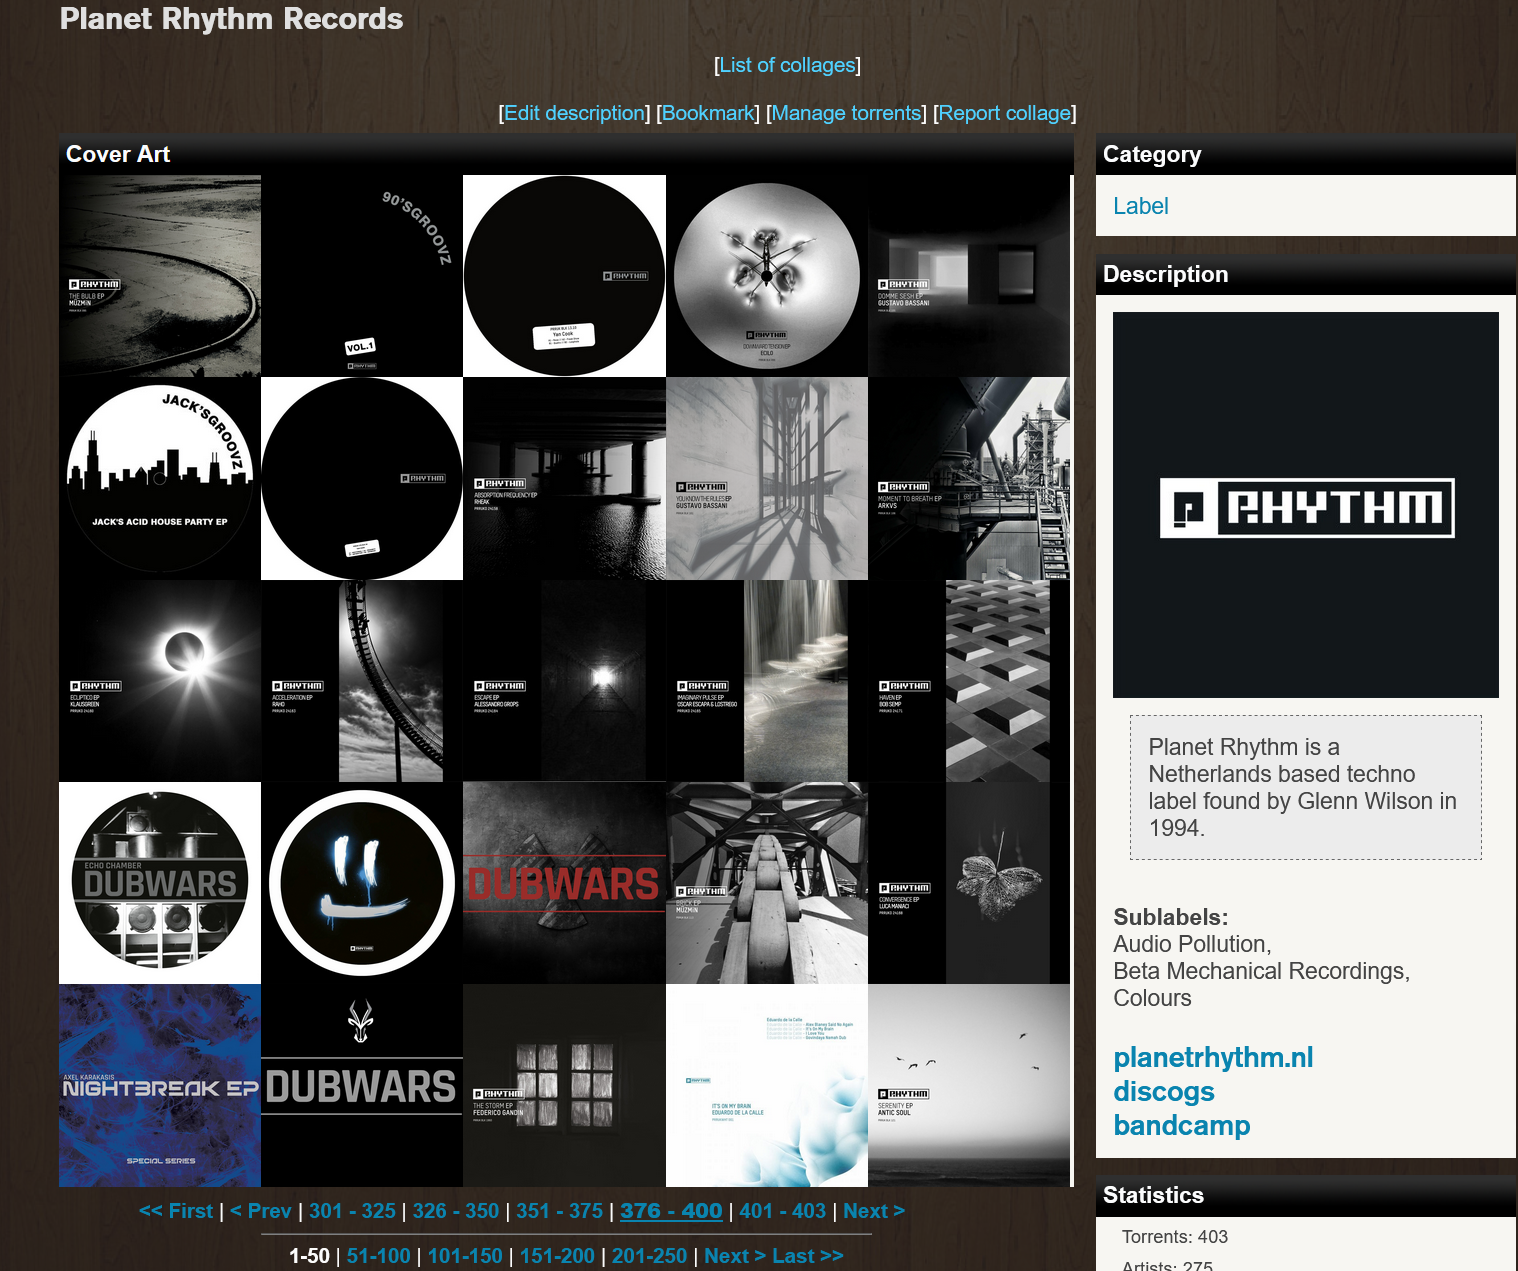The image size is (1518, 1271).
Task: Open Moment To Breath EP Arkvs cover
Action: click(x=969, y=478)
